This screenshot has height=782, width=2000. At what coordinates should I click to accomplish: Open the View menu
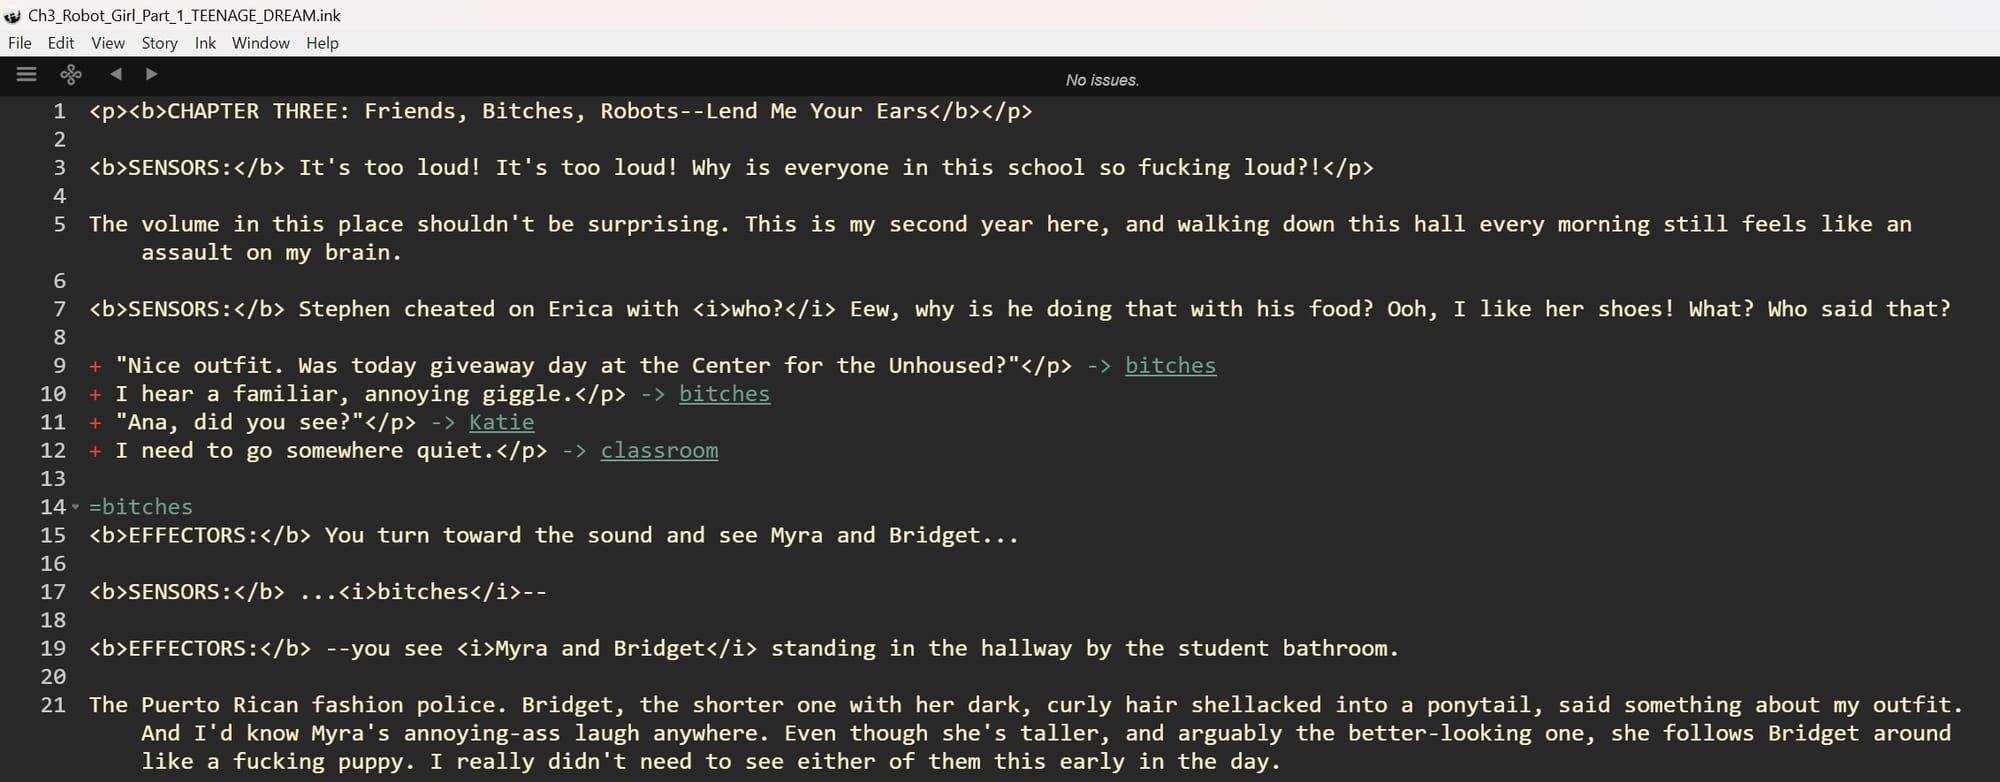tap(107, 43)
